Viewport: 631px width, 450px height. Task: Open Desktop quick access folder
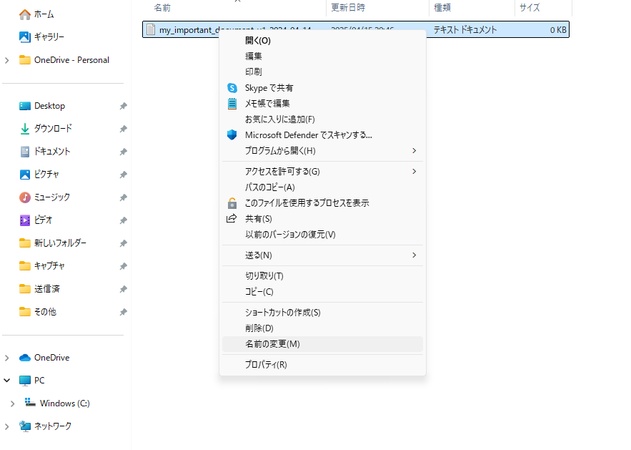pos(49,106)
